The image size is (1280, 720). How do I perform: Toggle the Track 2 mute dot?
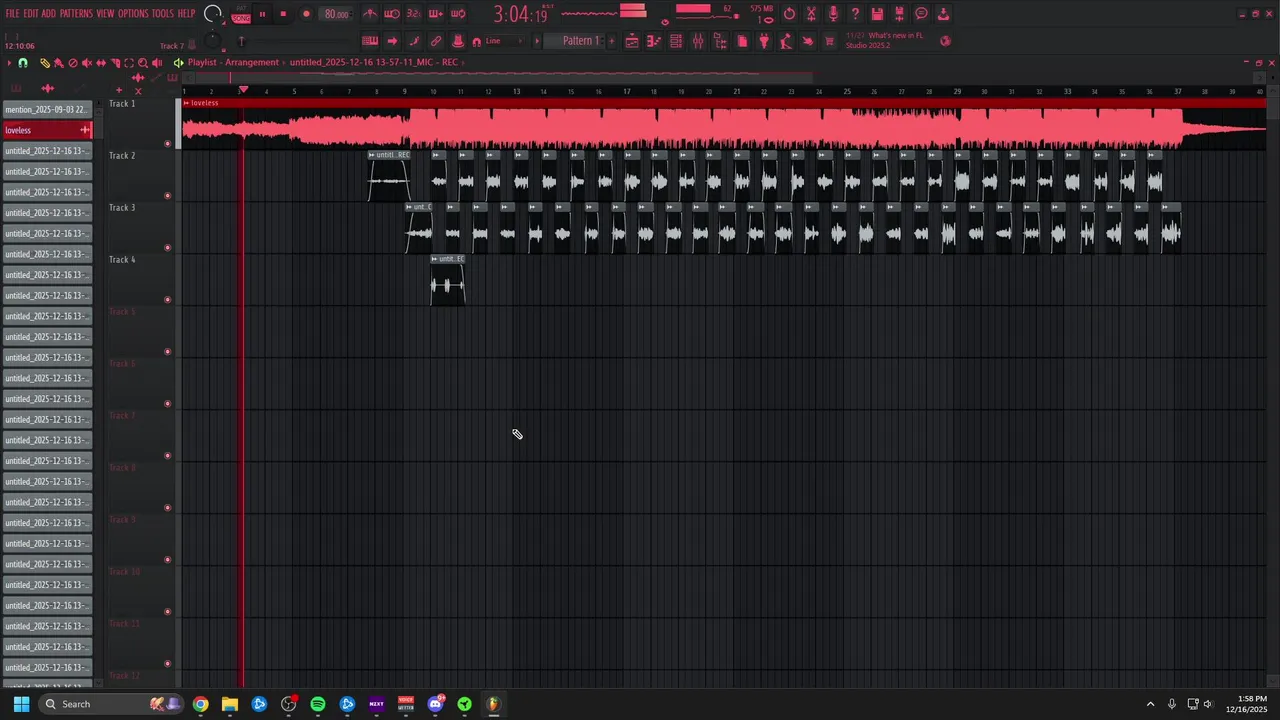pos(167,196)
